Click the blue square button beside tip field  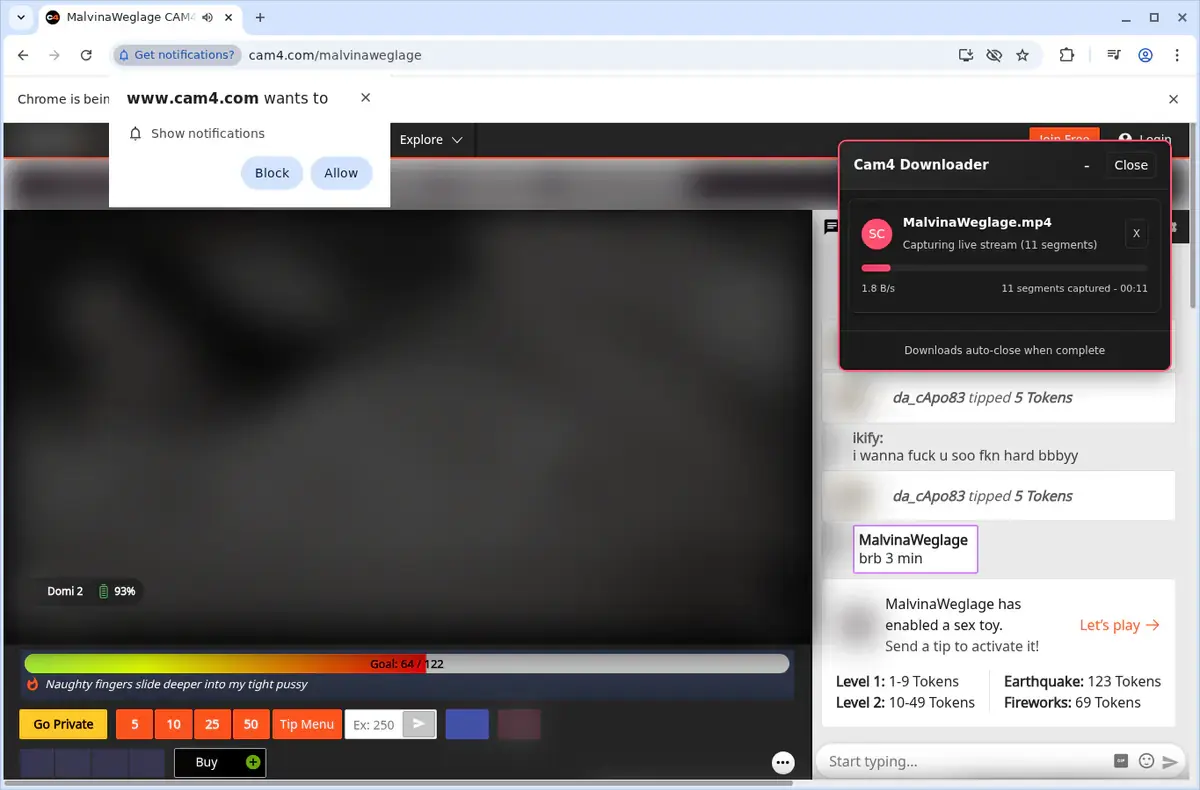(467, 724)
